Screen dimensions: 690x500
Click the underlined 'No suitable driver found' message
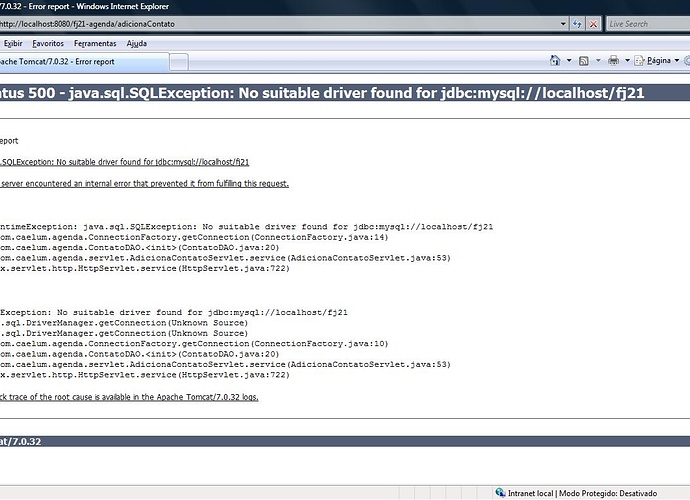click(125, 162)
